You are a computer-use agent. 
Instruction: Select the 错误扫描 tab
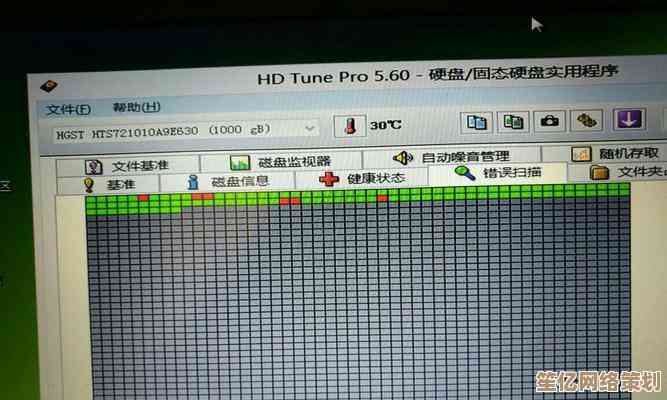(x=498, y=173)
